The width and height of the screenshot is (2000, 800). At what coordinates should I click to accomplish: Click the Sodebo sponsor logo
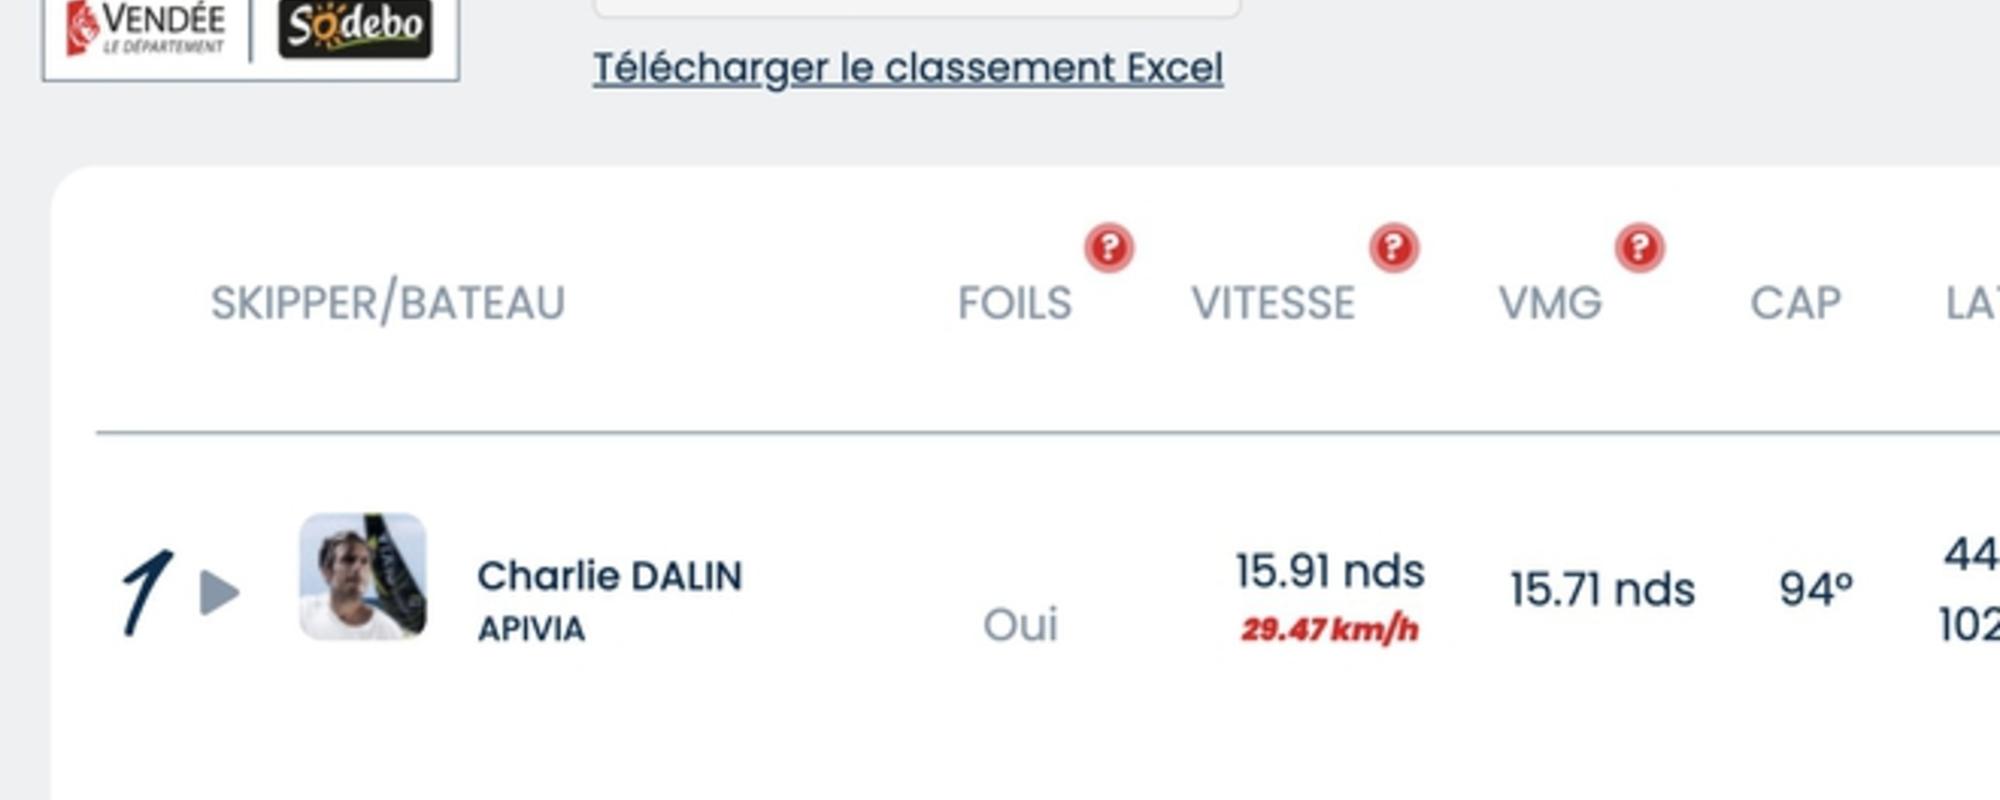[355, 26]
